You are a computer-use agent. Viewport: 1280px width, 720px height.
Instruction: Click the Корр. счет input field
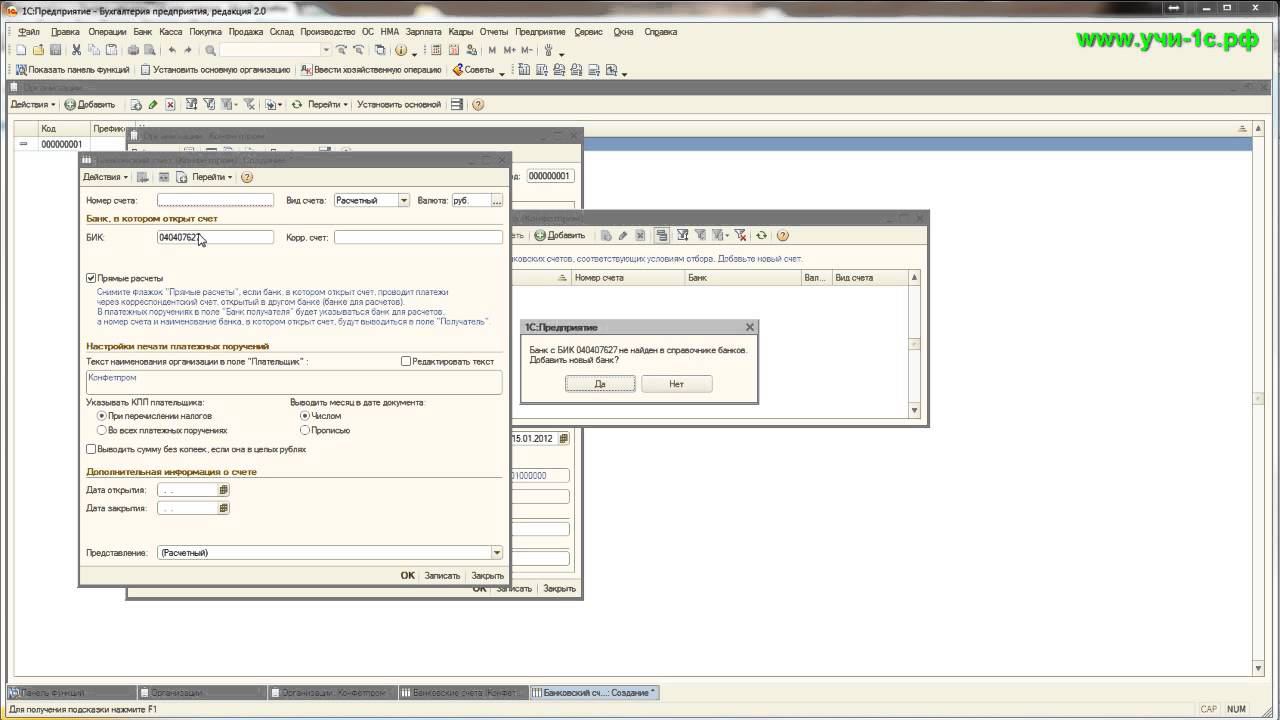click(418, 237)
